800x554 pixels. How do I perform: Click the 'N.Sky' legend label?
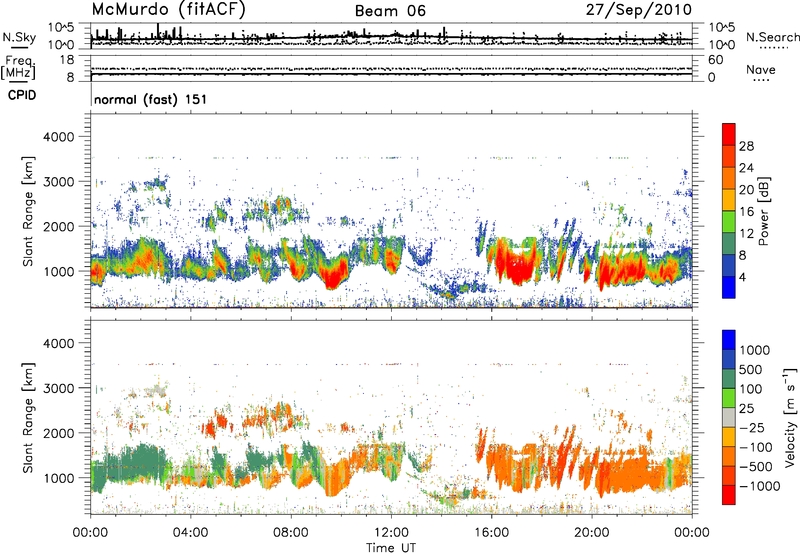click(x=19, y=37)
